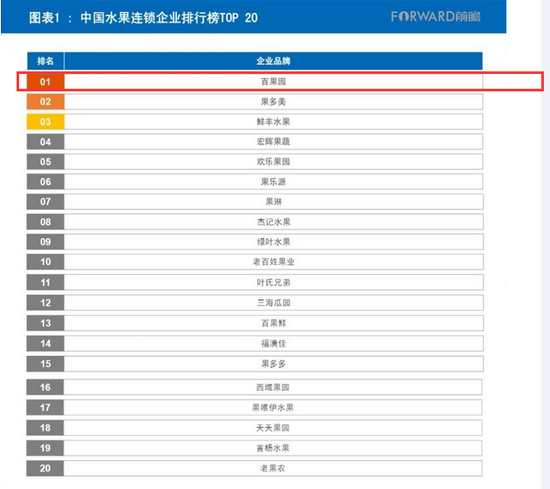The image size is (550, 489).
Task: Select the 百果园 row
Action: (x=255, y=82)
